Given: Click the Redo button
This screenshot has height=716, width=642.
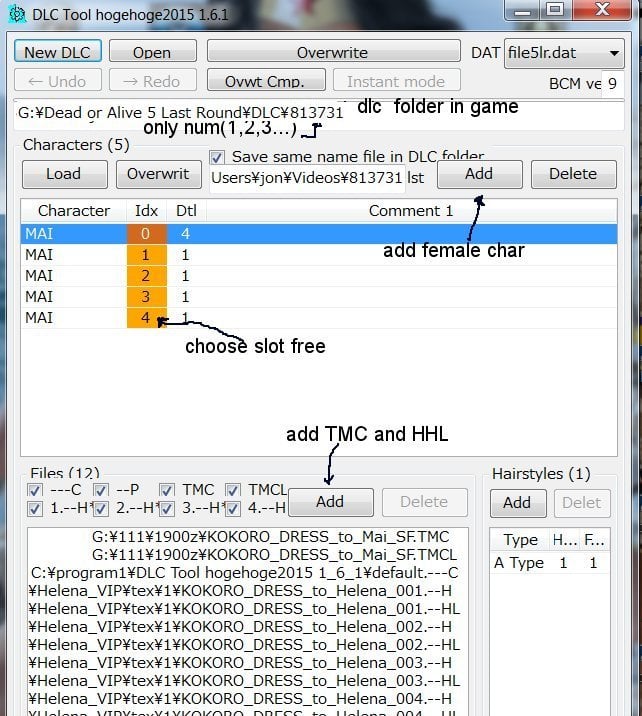Looking at the screenshot, I should tap(153, 81).
